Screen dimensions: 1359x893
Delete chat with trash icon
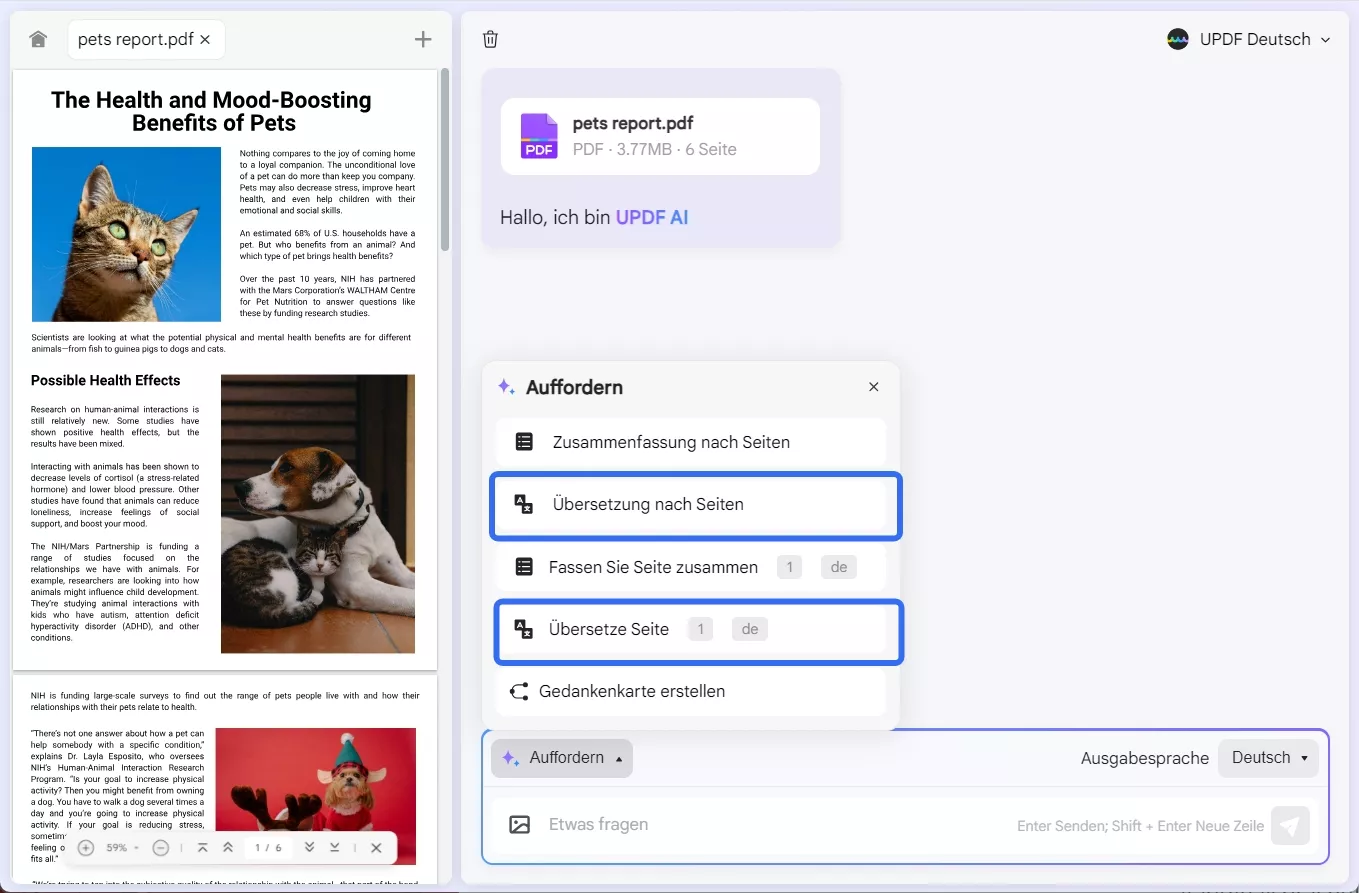coord(490,39)
